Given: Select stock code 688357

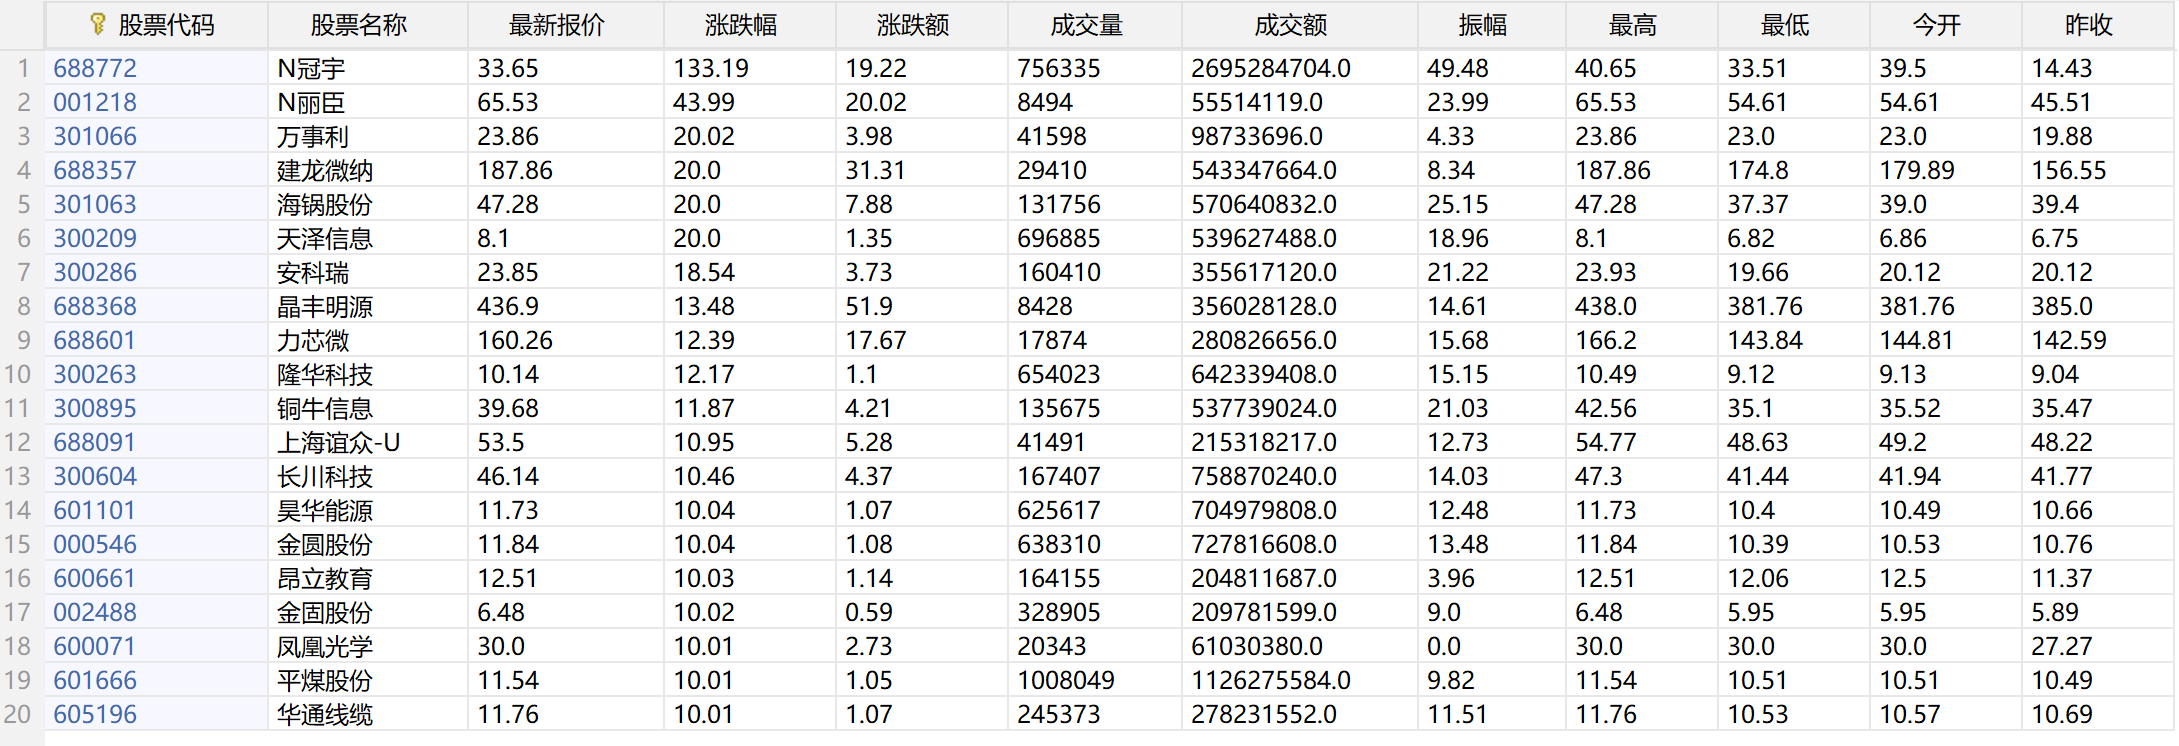Looking at the screenshot, I should (95, 170).
